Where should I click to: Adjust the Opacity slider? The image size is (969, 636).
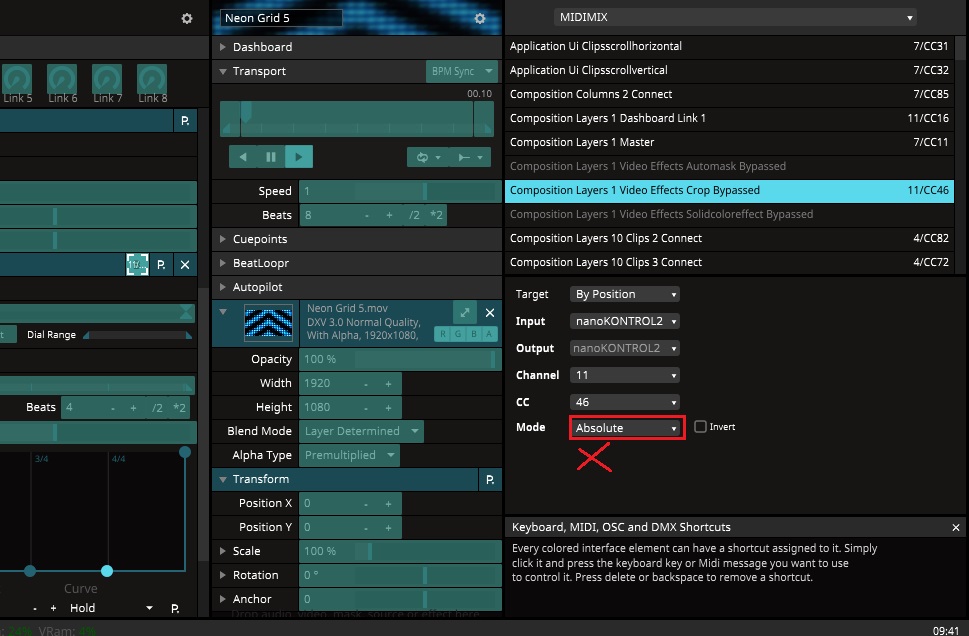(400, 359)
